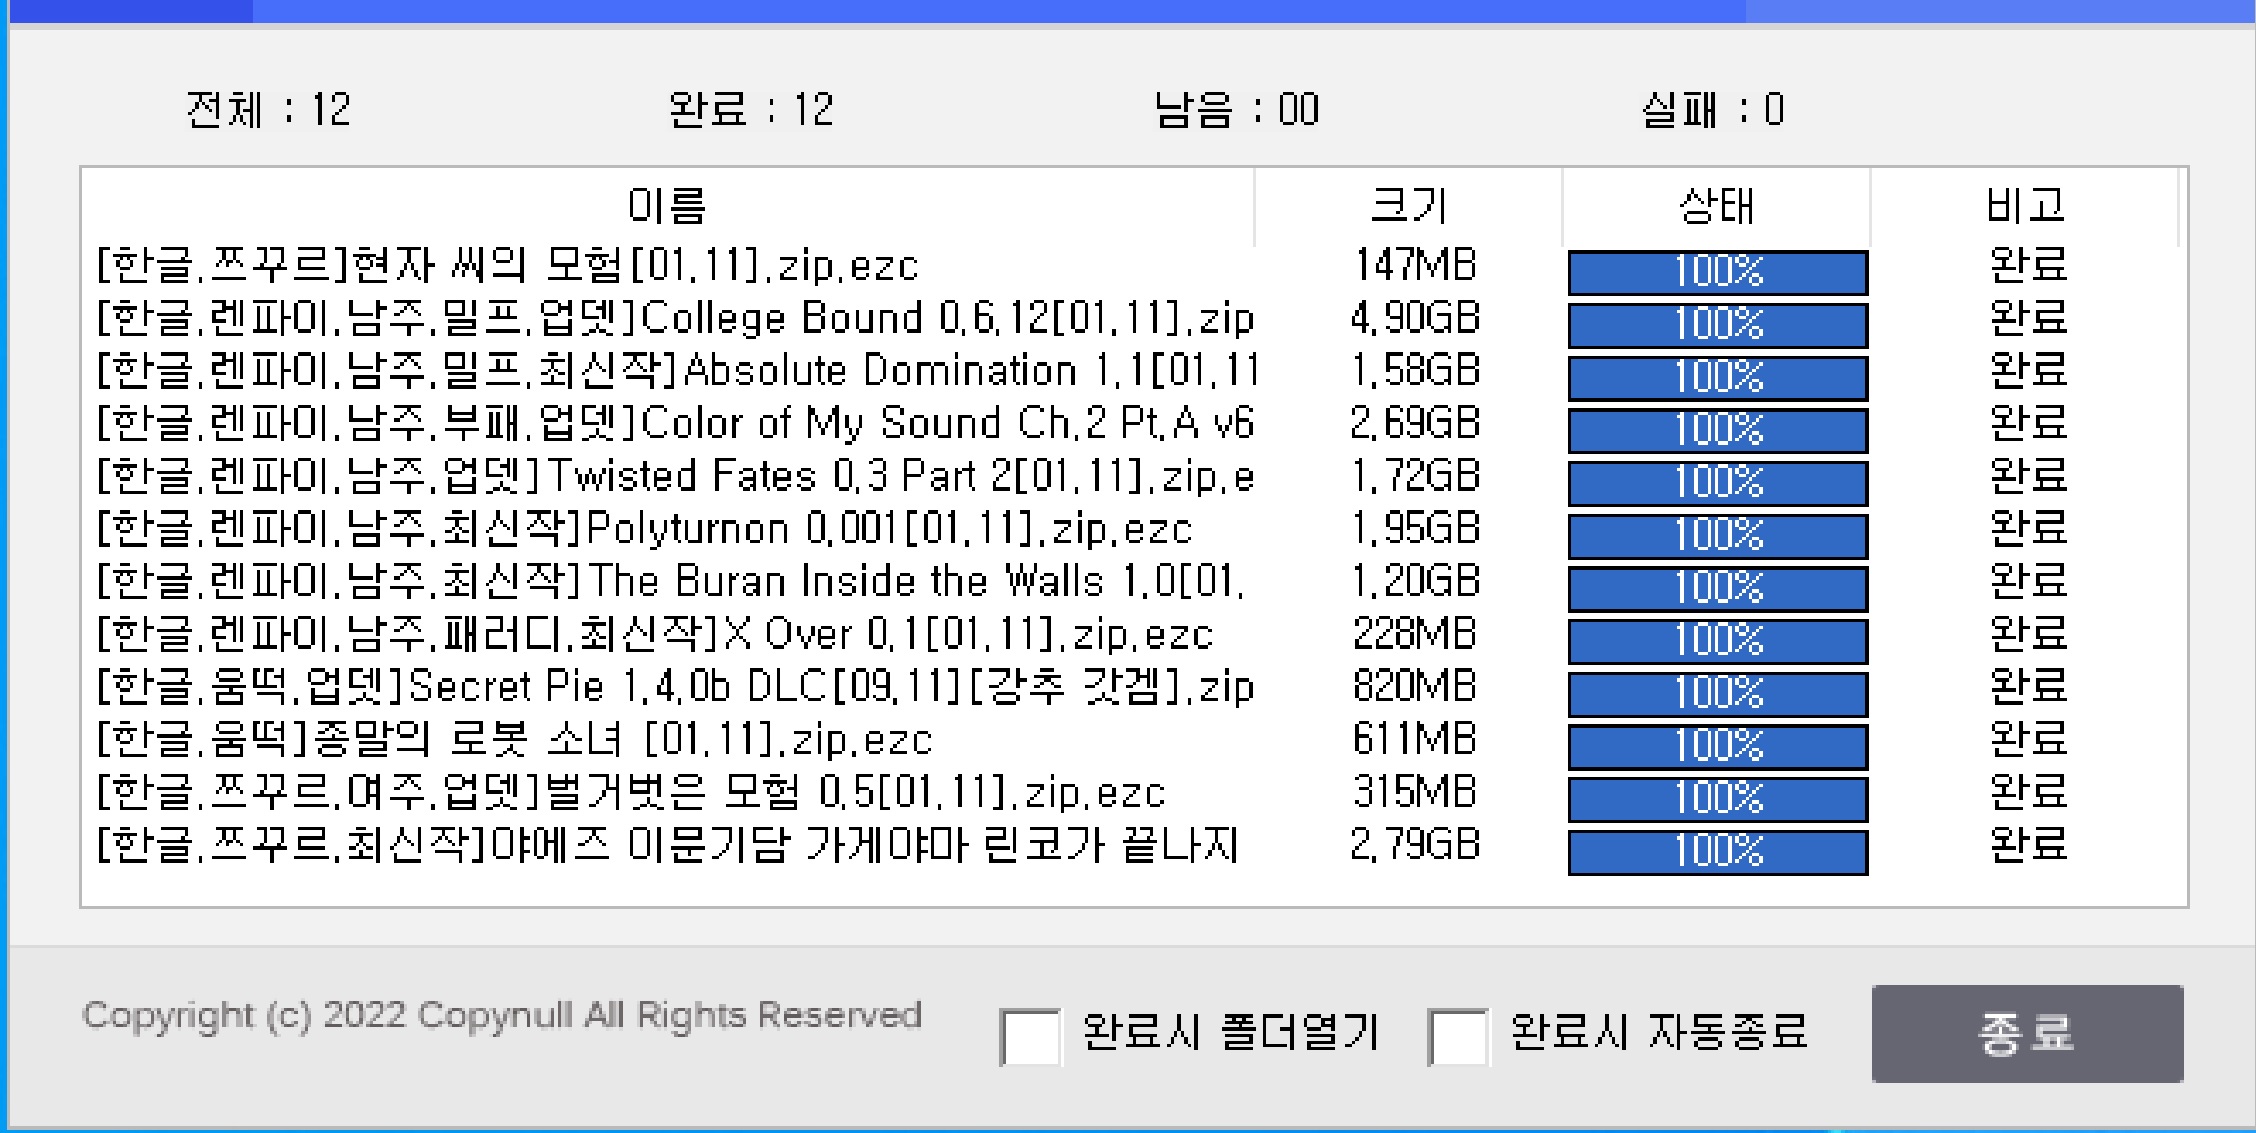Image resolution: width=2256 pixels, height=1133 pixels.
Task: Click the 상태 column header
Action: [1716, 206]
